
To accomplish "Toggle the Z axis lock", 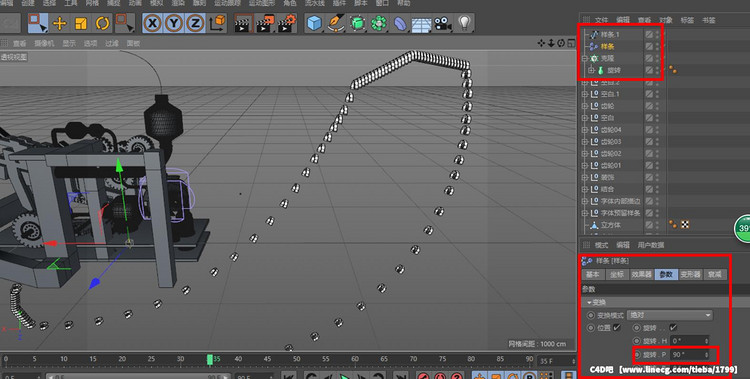I will coord(195,23).
